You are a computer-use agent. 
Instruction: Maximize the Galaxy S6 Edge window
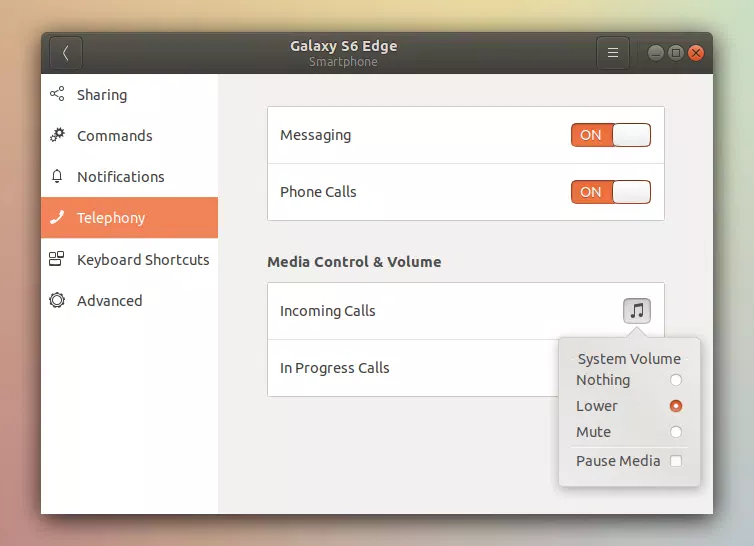point(676,53)
